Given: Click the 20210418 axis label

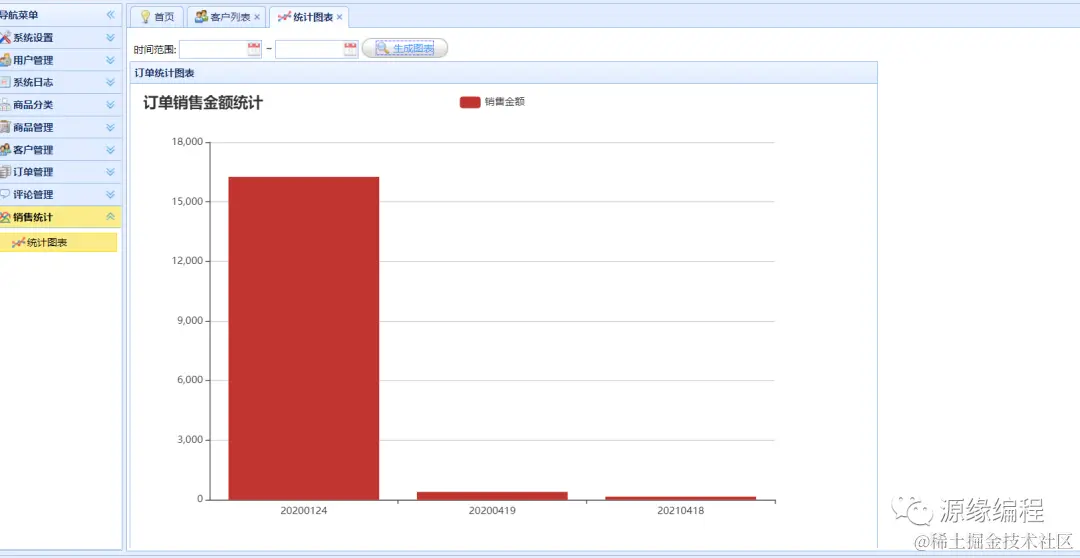Looking at the screenshot, I should pyautogui.click(x=681, y=511).
